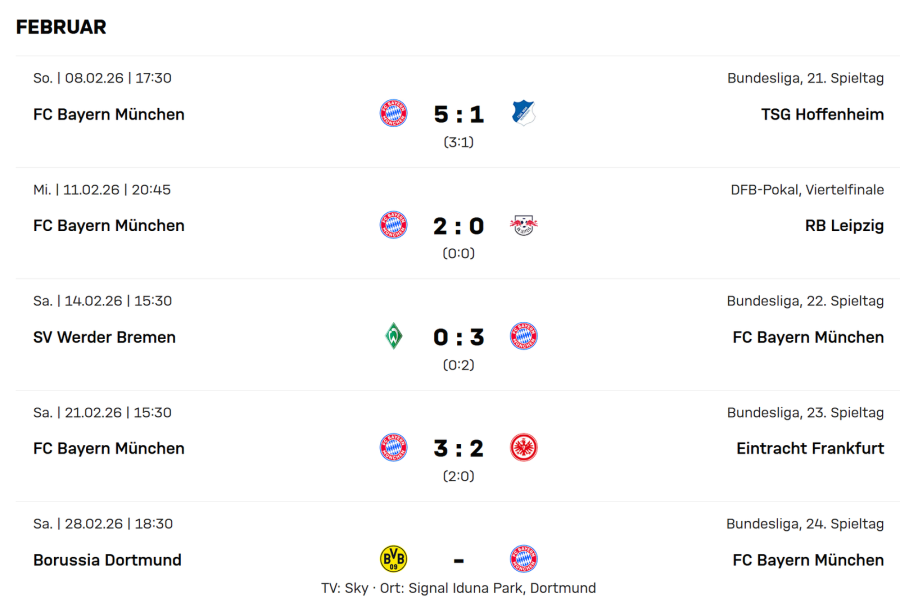Click the Werder Bremen green diamond crest
The image size is (900, 607).
tap(394, 336)
